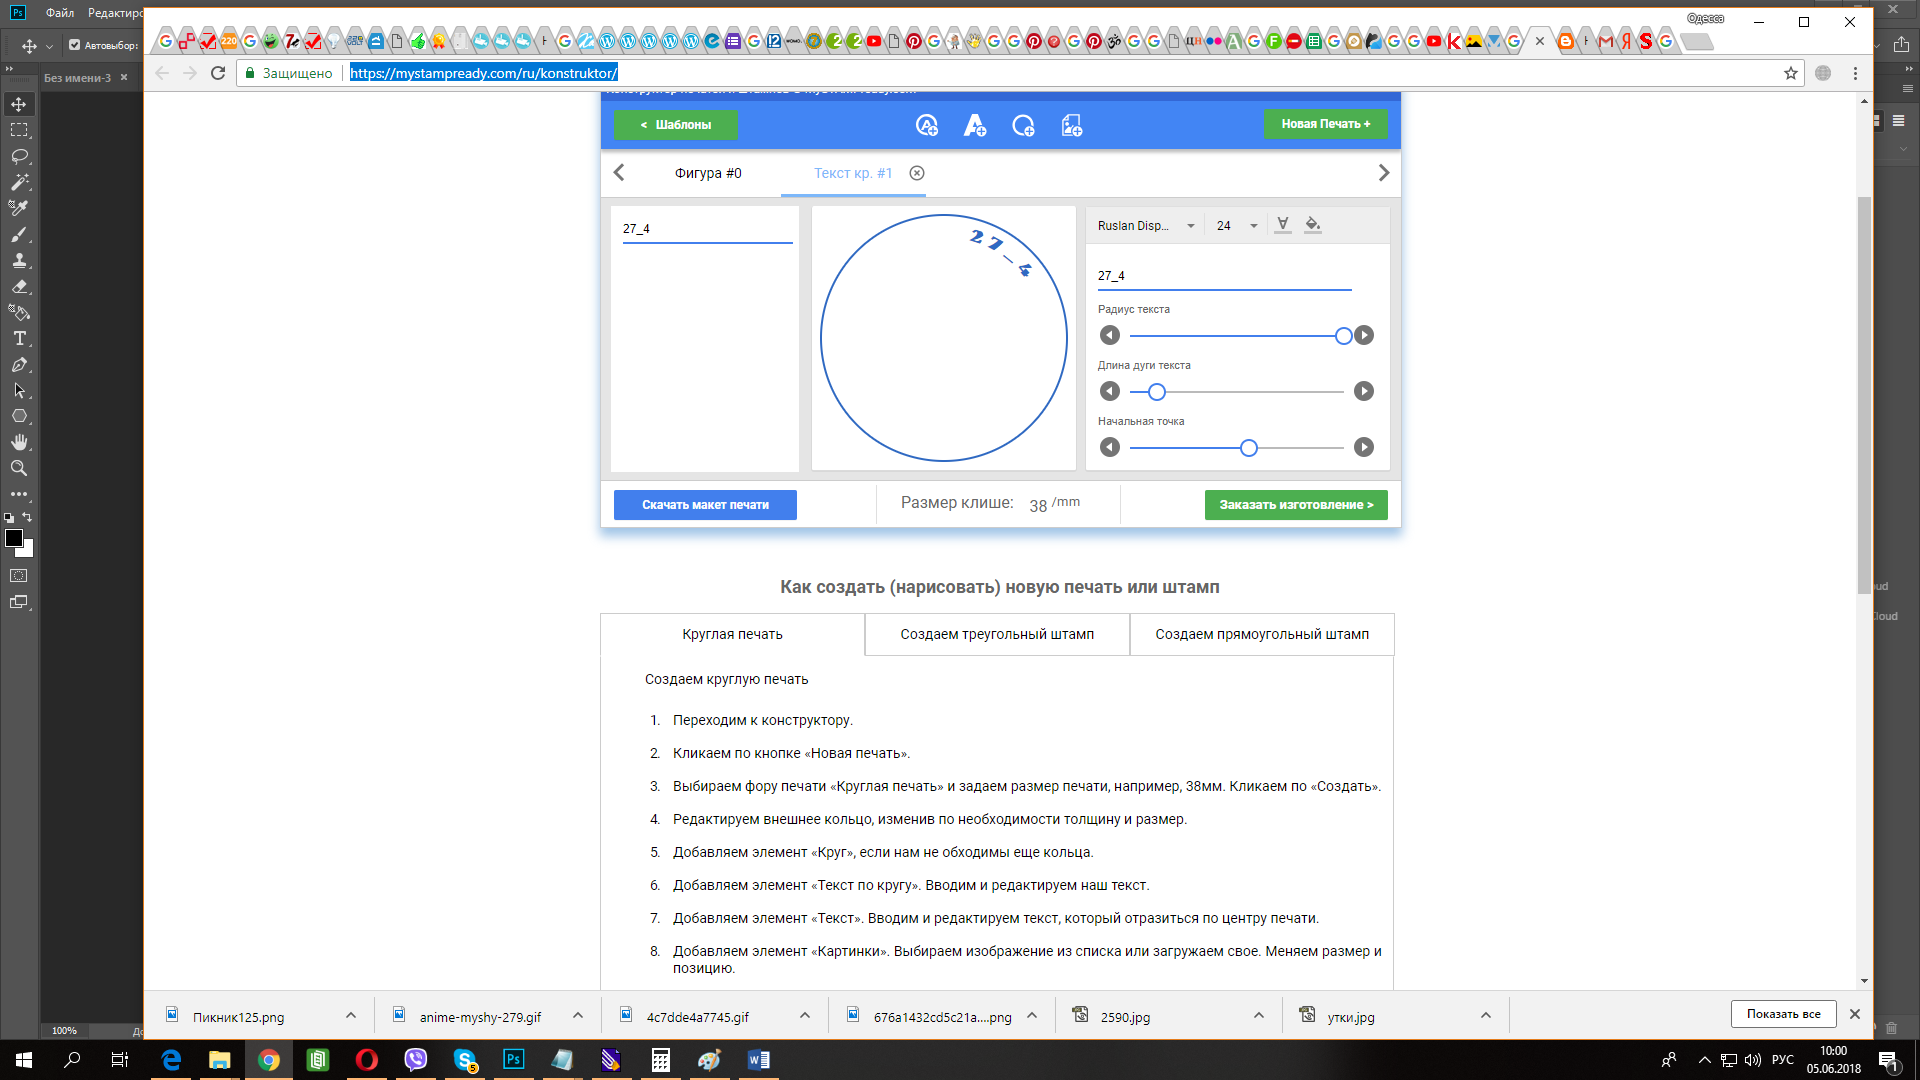Click the Радиус текста slider handle
The width and height of the screenshot is (1920, 1080).
[x=1343, y=336]
